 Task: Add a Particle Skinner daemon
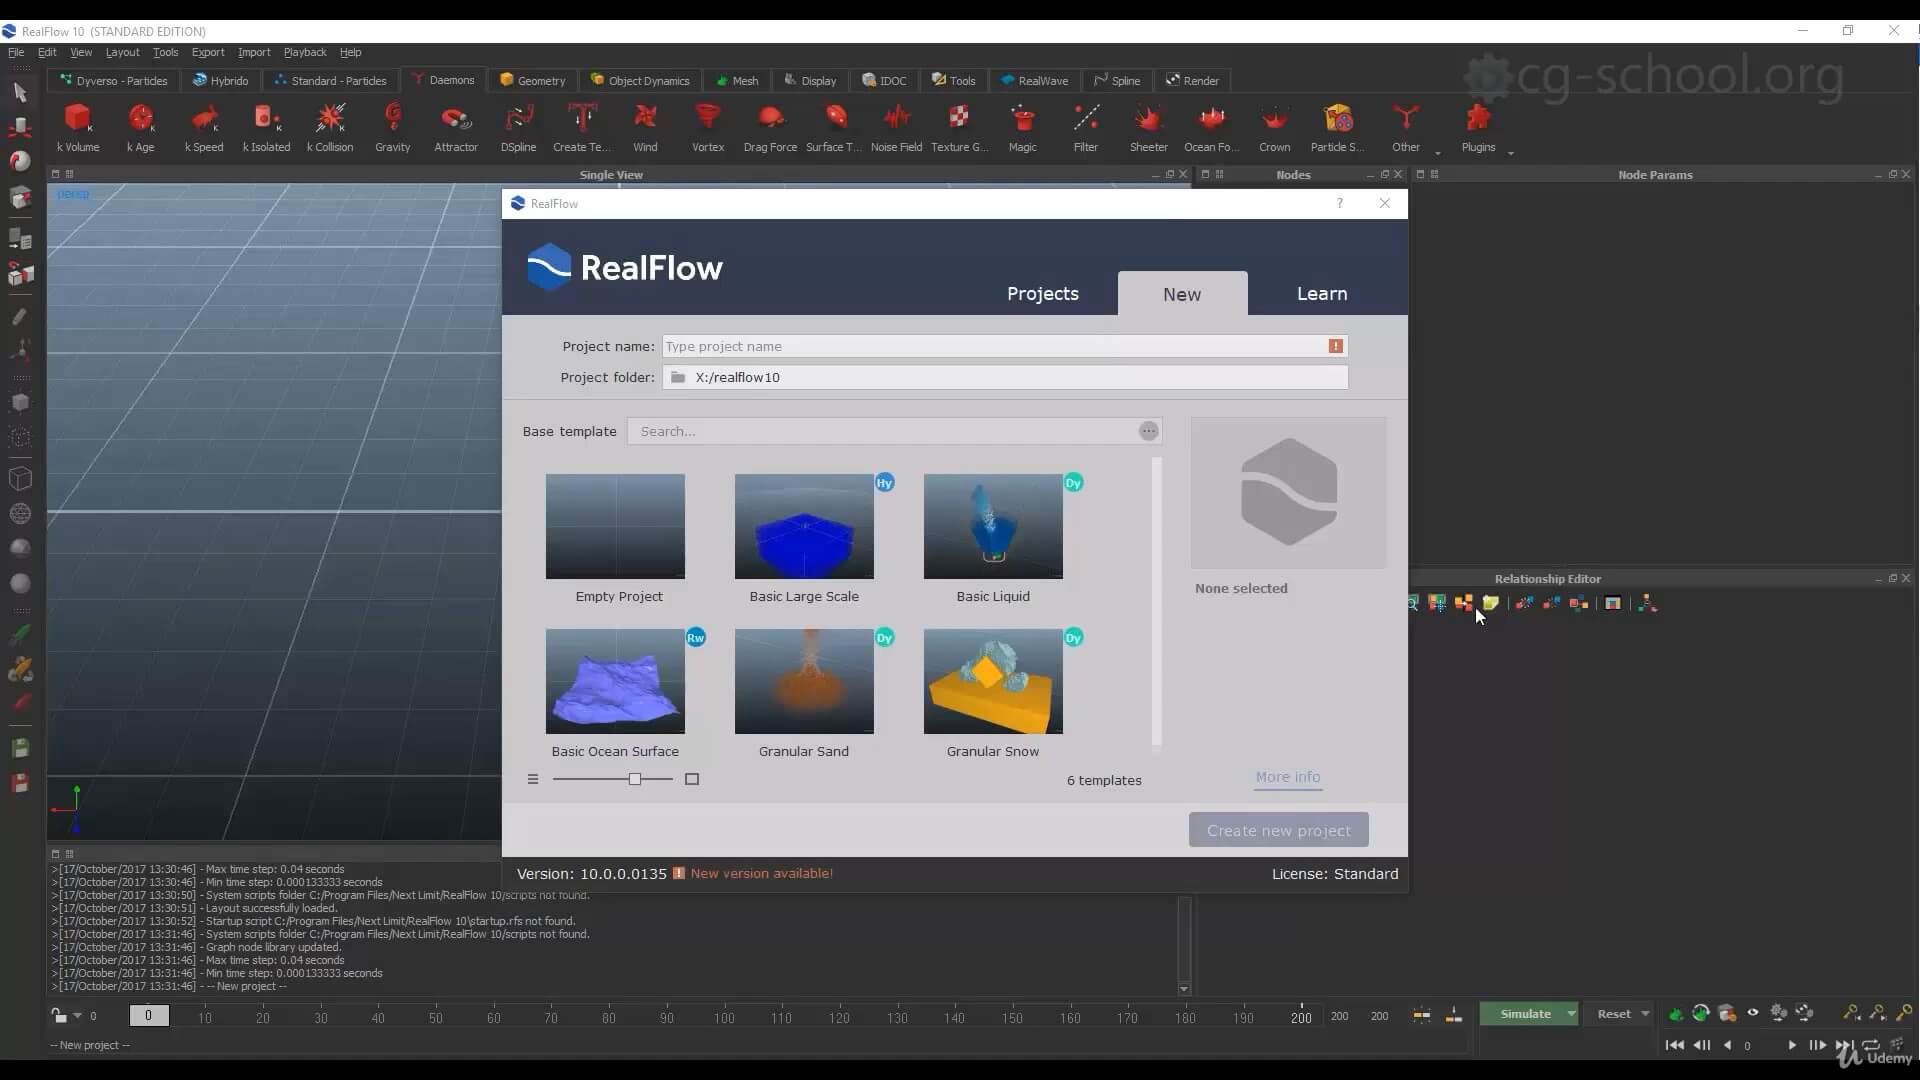pyautogui.click(x=1337, y=127)
